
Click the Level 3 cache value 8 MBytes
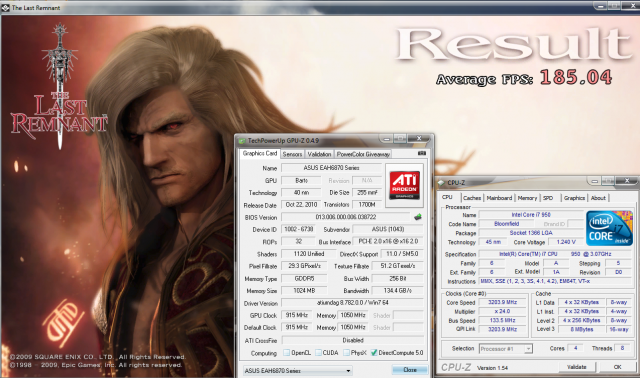582,329
